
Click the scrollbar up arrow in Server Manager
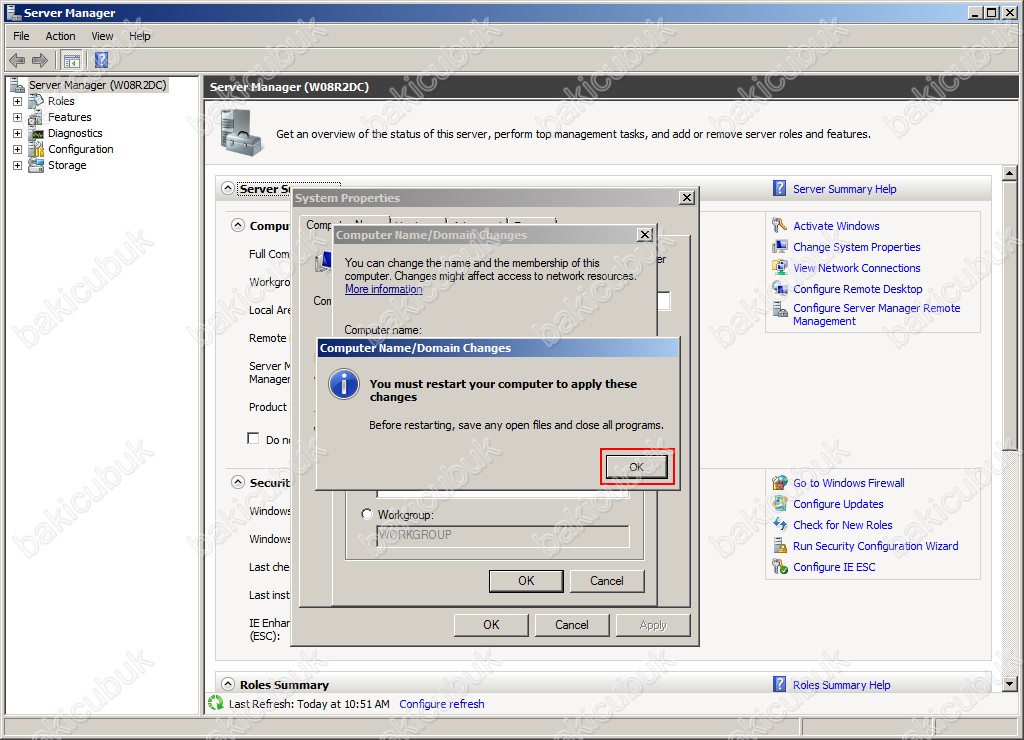1010,173
